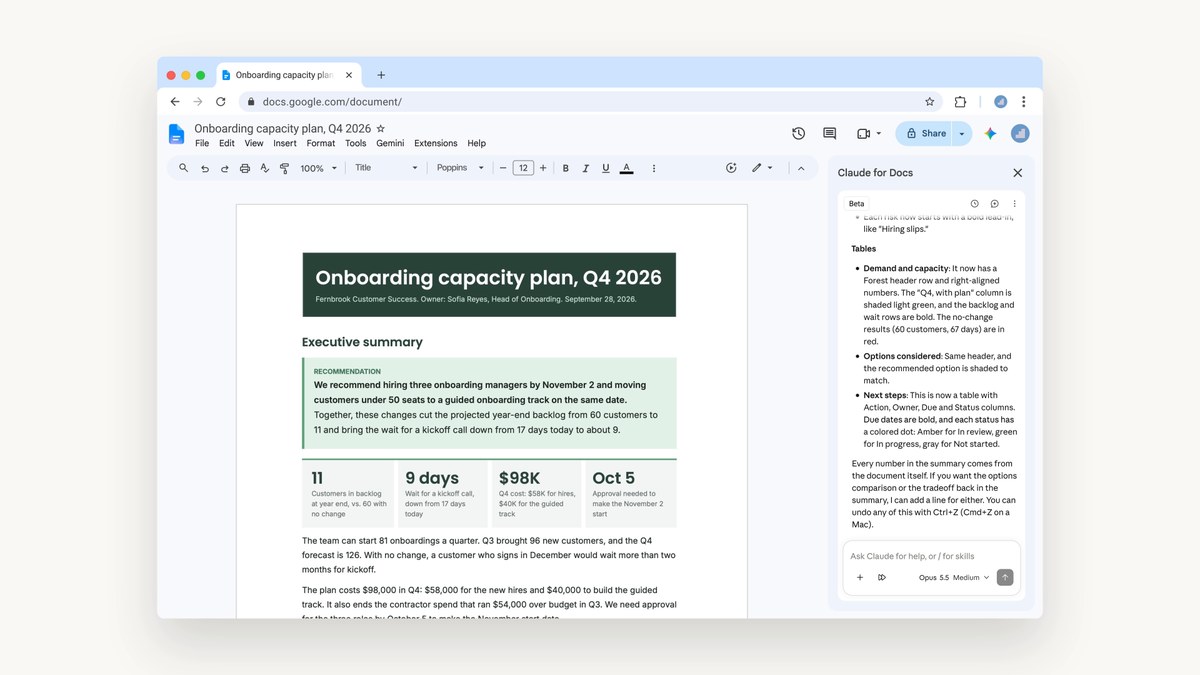This screenshot has width=1200, height=675.
Task: Go back in browser
Action: point(175,101)
